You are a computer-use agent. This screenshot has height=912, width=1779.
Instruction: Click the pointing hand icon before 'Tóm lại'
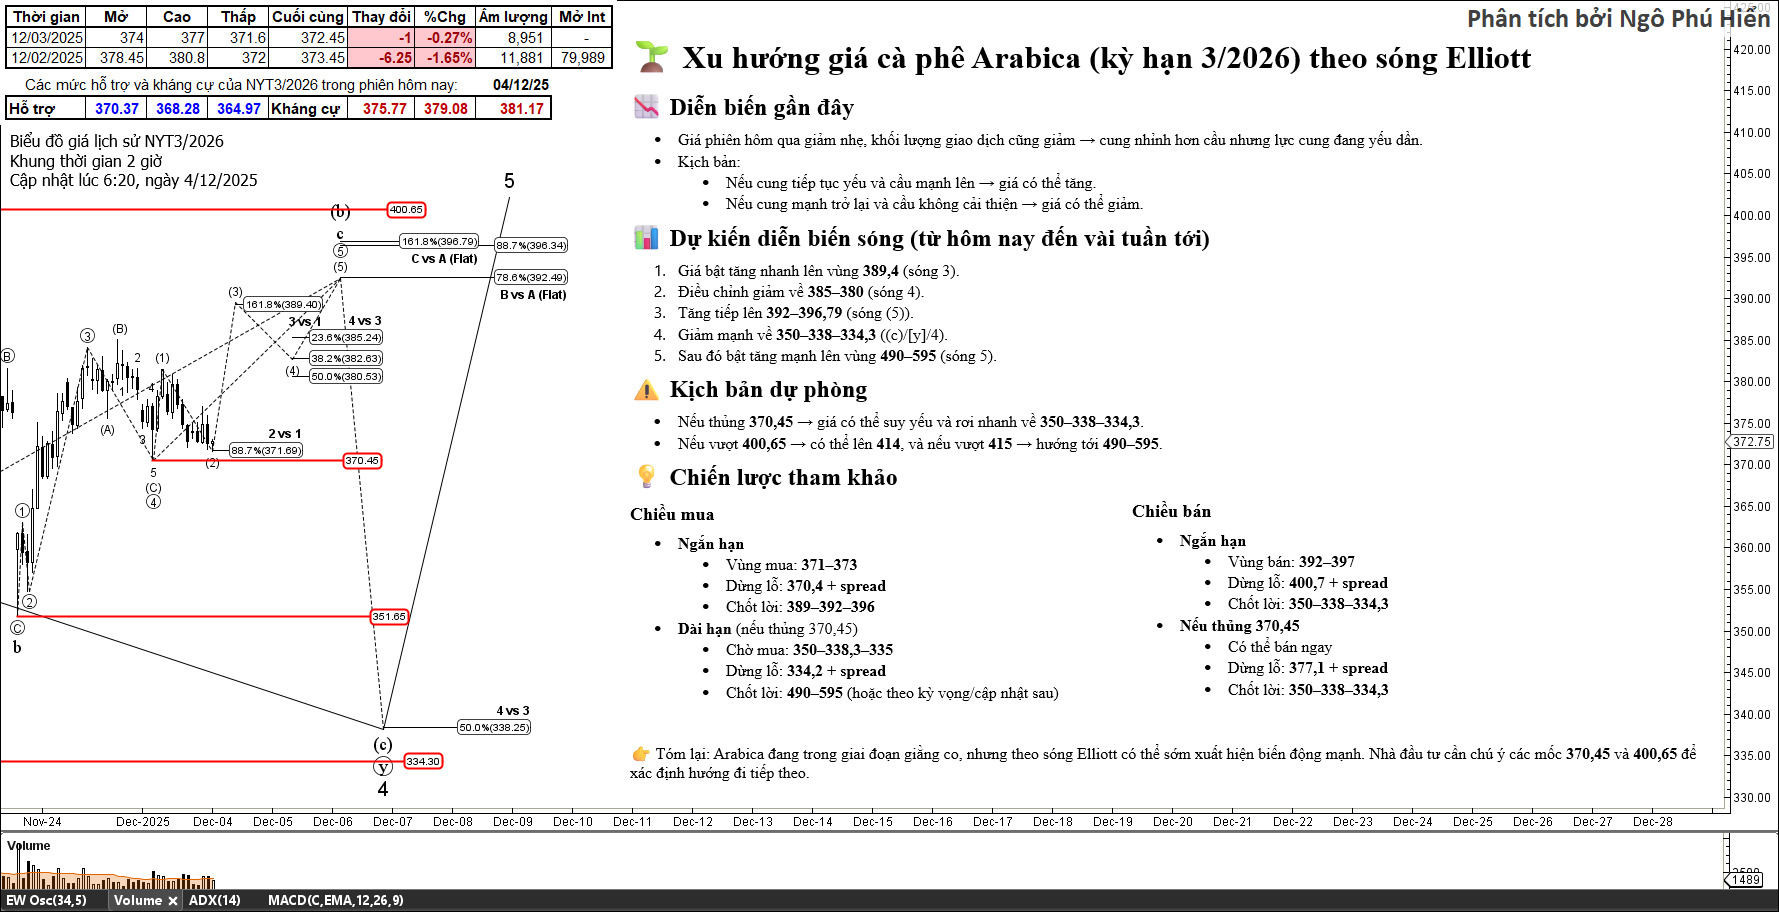[640, 754]
